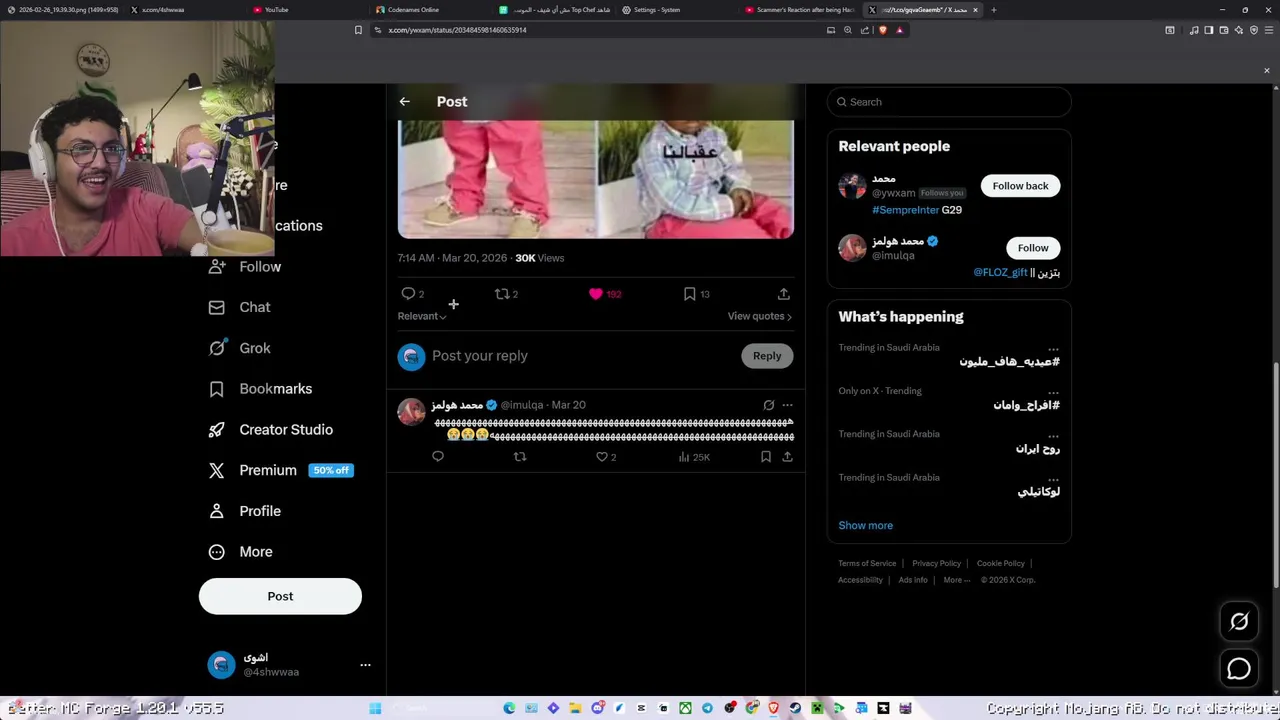Share the @imulqa reply

(788, 456)
